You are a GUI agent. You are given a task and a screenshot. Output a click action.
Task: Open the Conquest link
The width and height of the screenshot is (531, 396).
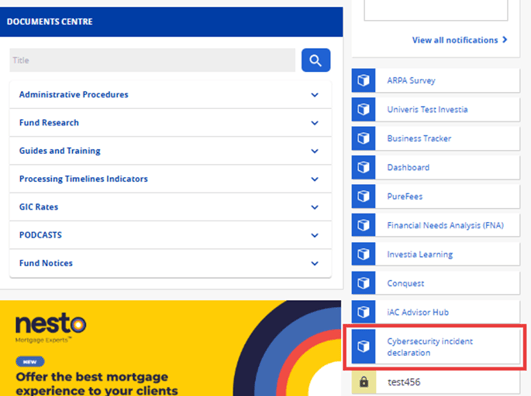pos(405,284)
